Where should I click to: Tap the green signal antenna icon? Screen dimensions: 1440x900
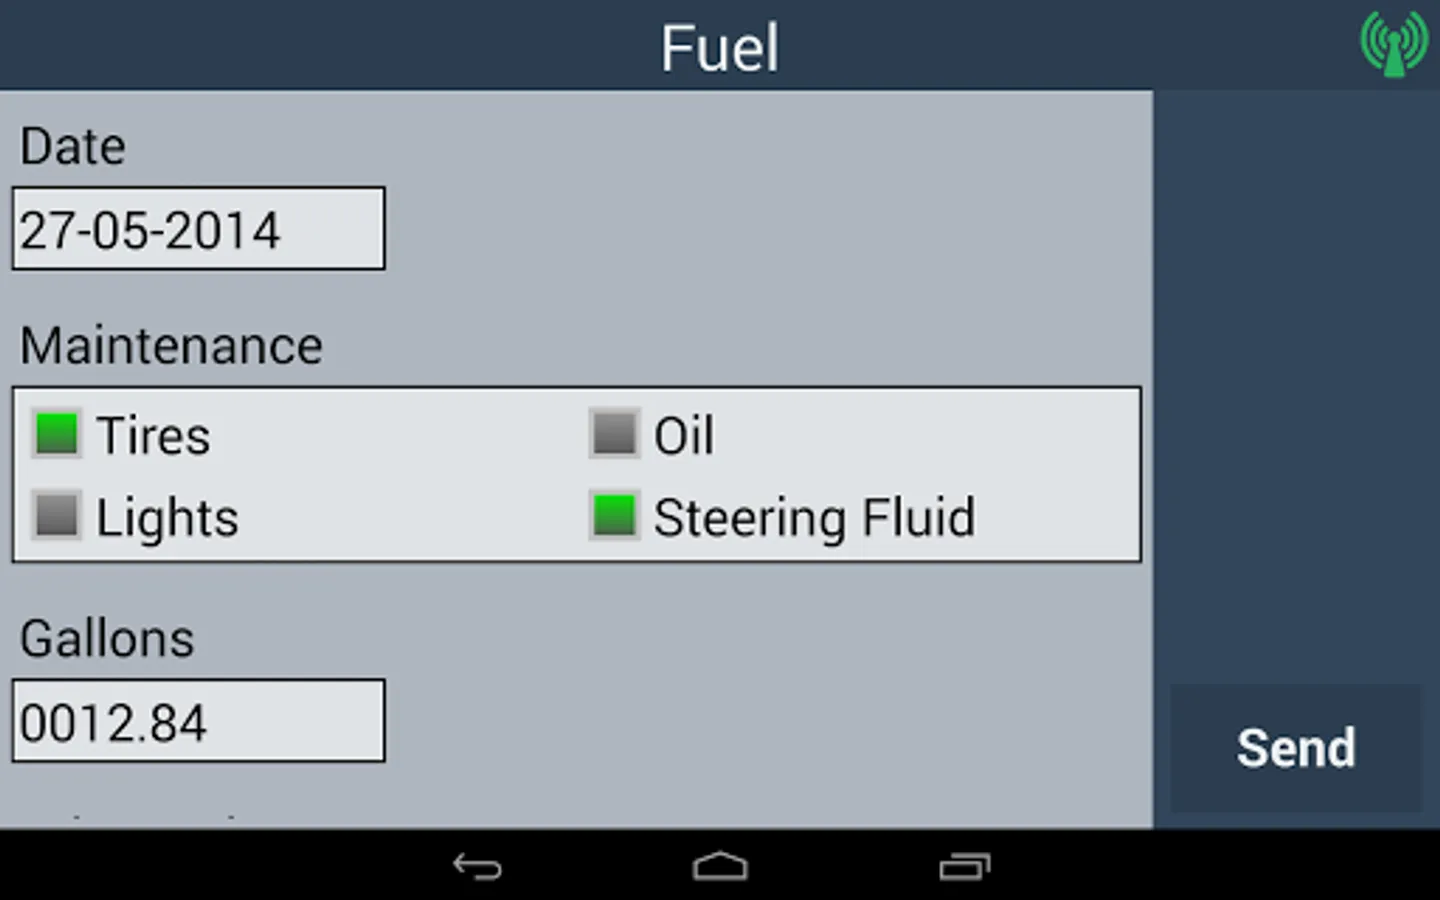coord(1393,43)
